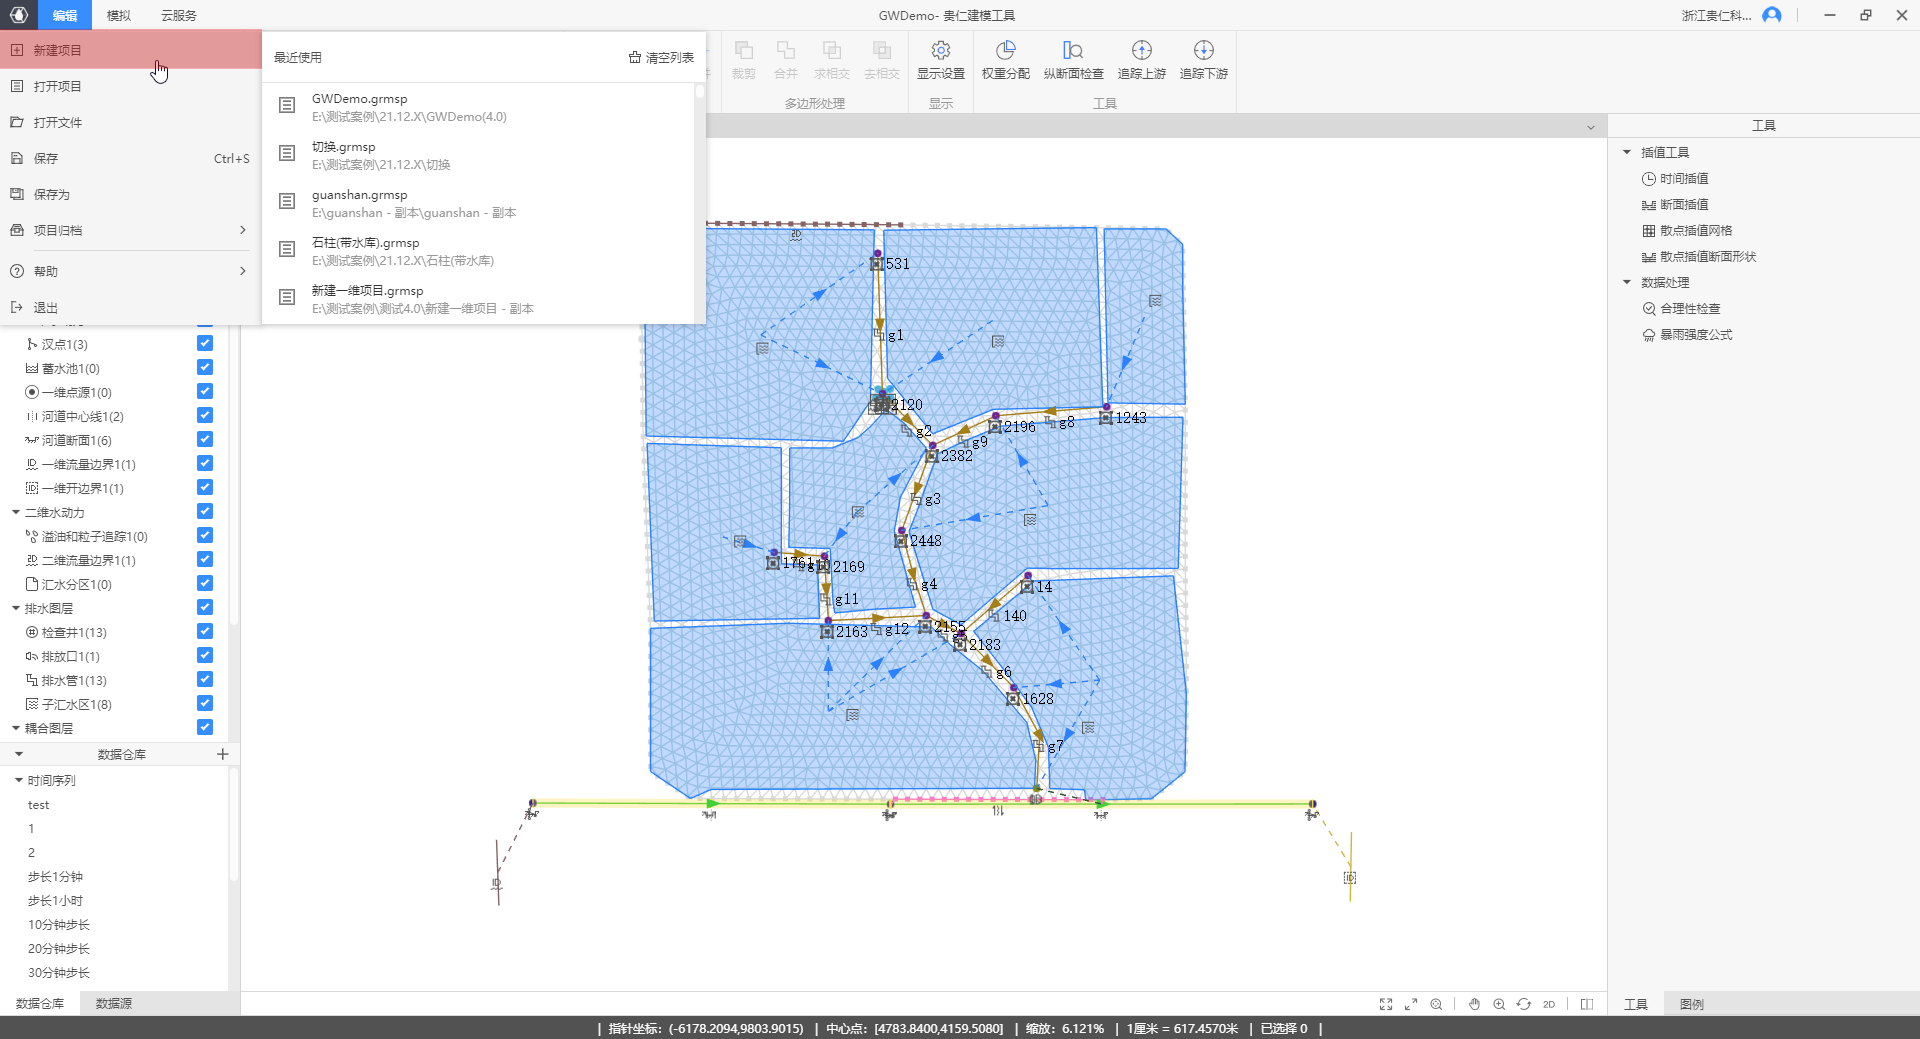Run the 合理性检查 validity check
The width and height of the screenshot is (1920, 1039).
pos(1681,309)
